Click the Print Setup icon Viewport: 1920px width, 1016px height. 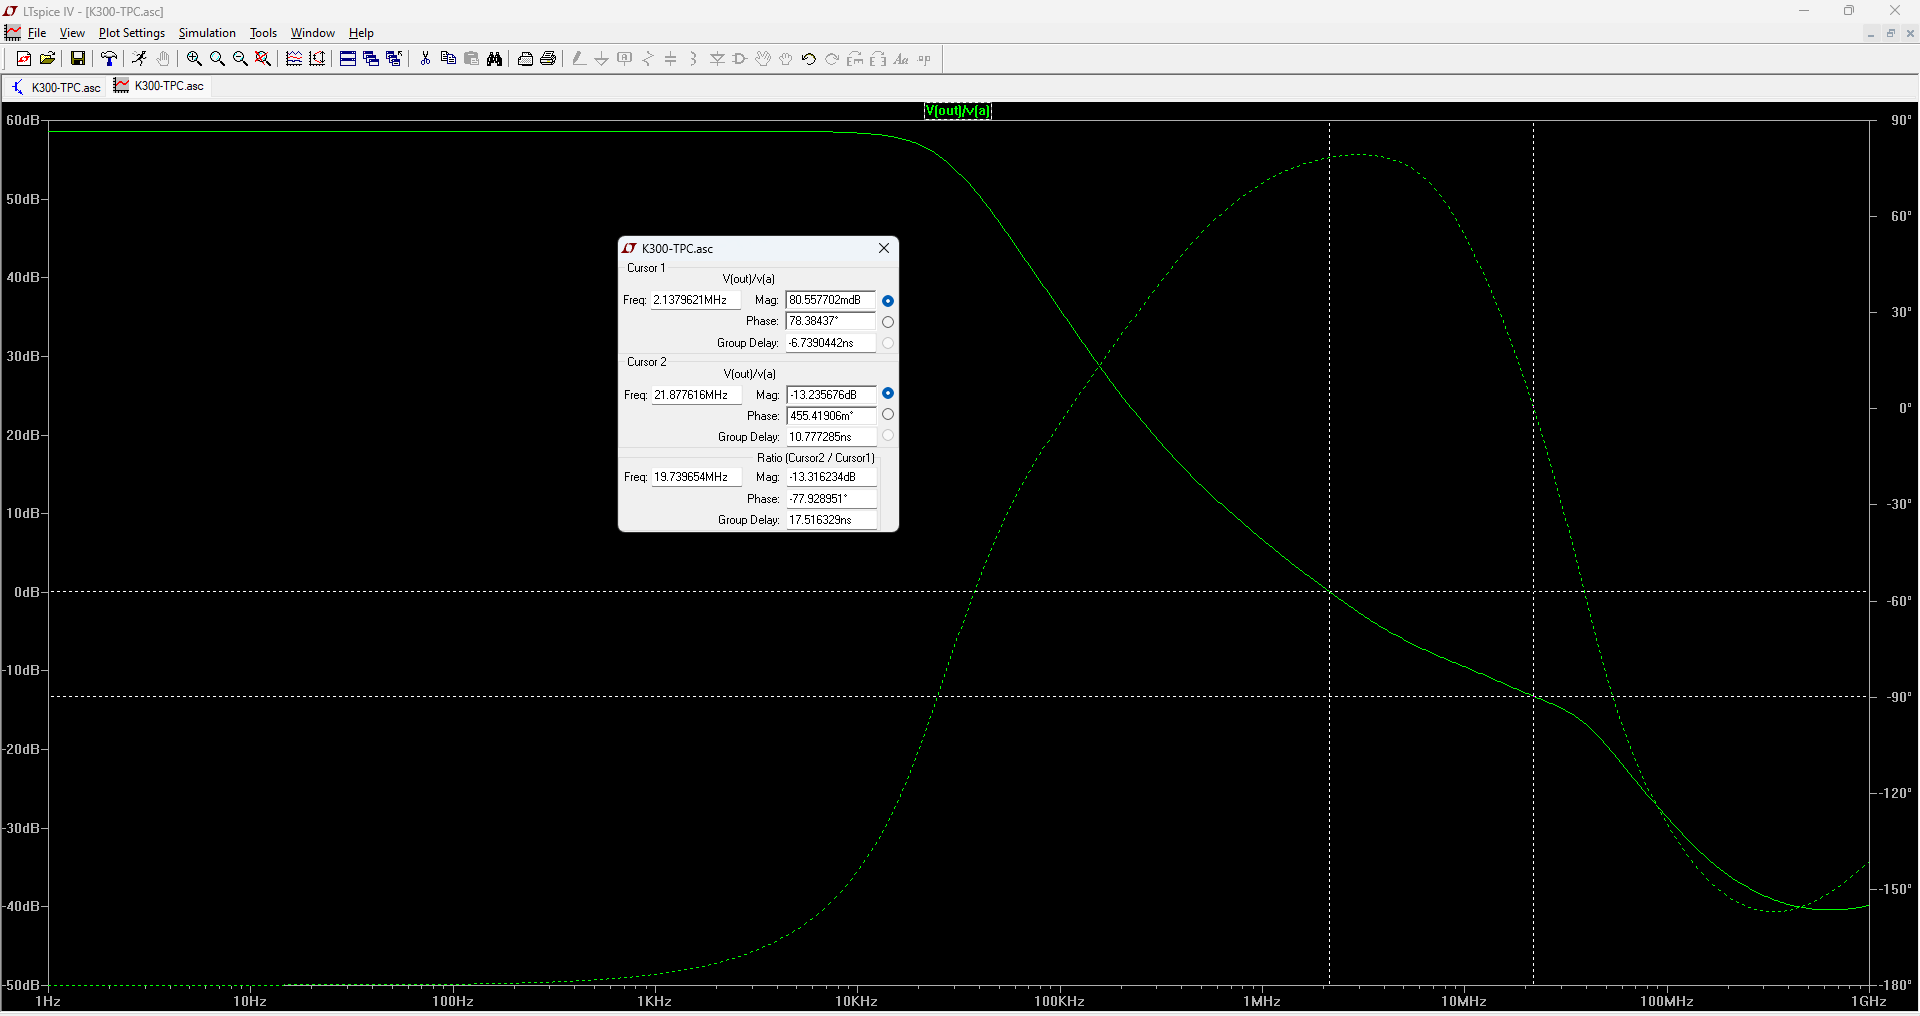pos(525,59)
